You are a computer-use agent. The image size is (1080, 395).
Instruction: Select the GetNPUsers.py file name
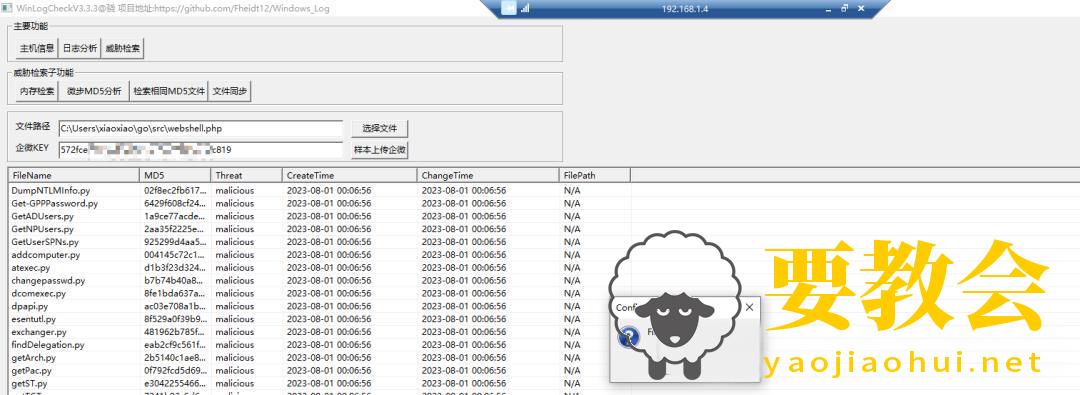(42, 229)
